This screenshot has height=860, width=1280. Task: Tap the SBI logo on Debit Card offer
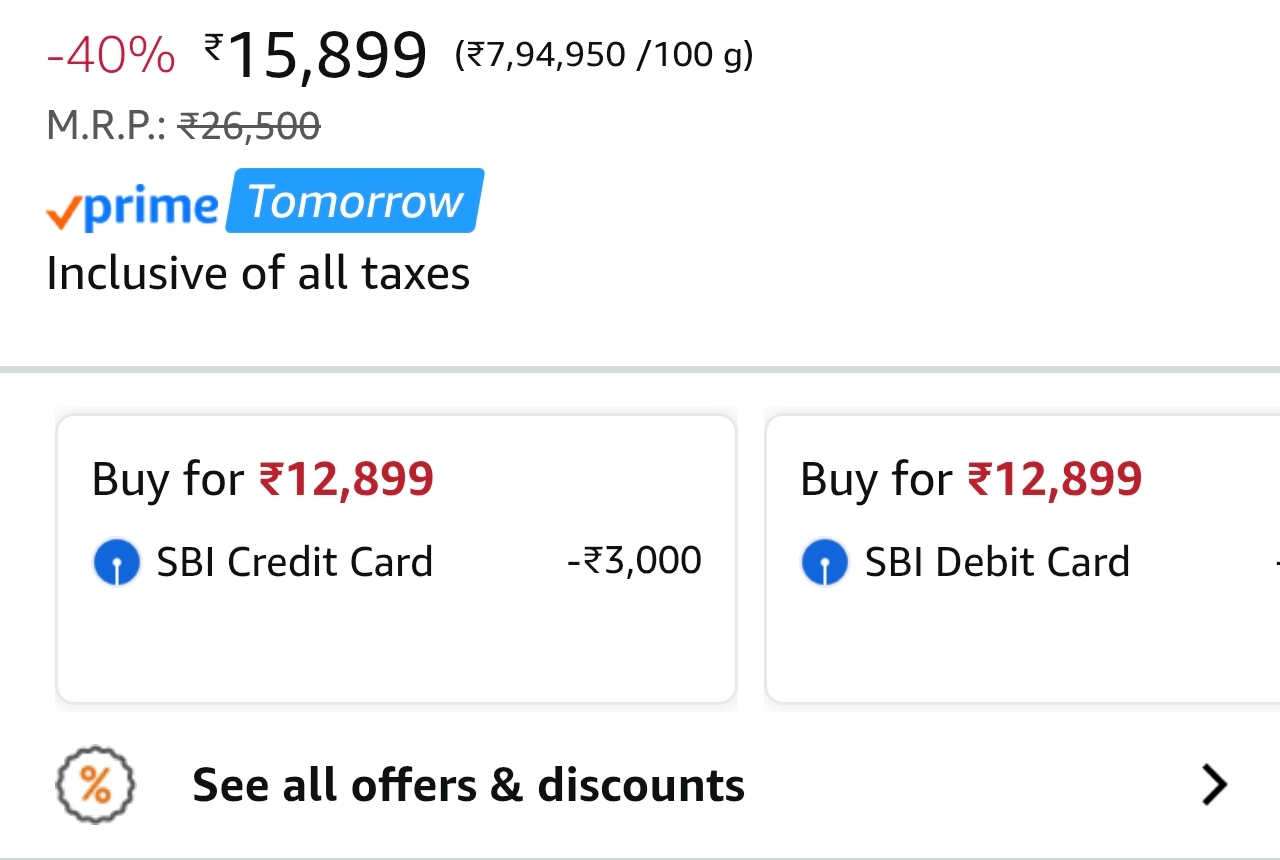(824, 563)
